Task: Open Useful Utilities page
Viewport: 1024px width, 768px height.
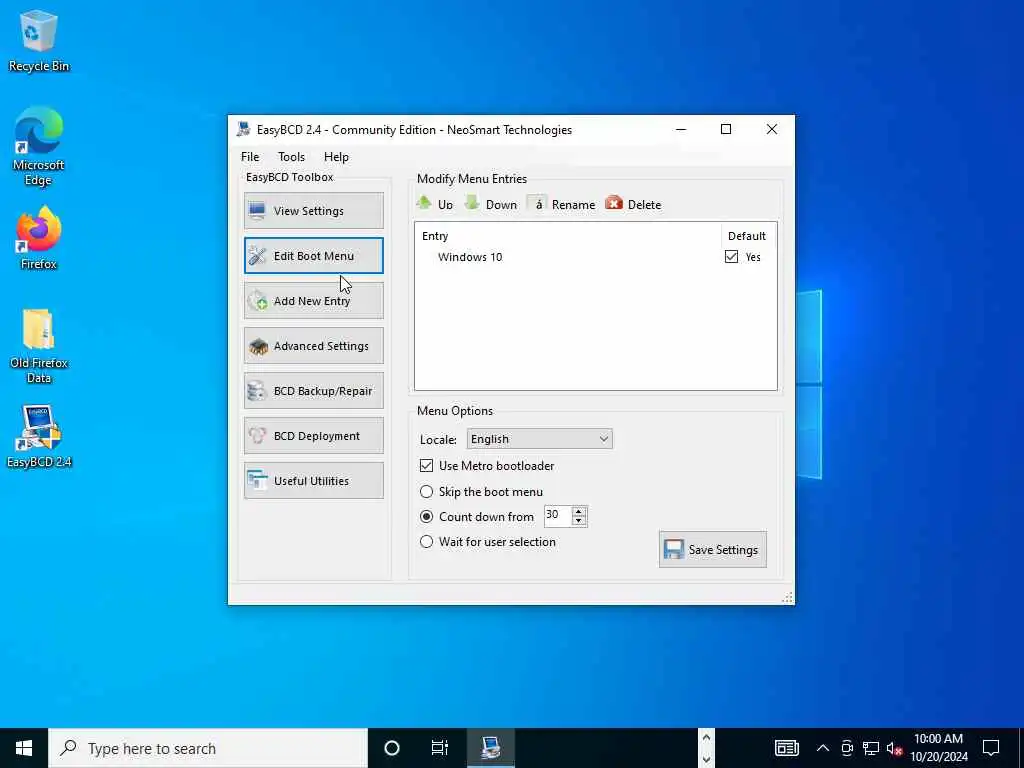Action: point(313,481)
